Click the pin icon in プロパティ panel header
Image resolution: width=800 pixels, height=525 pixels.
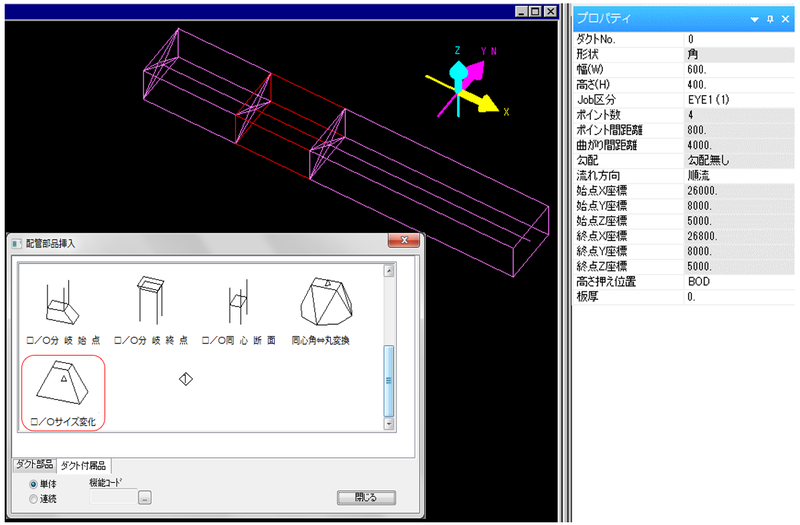tap(769, 19)
